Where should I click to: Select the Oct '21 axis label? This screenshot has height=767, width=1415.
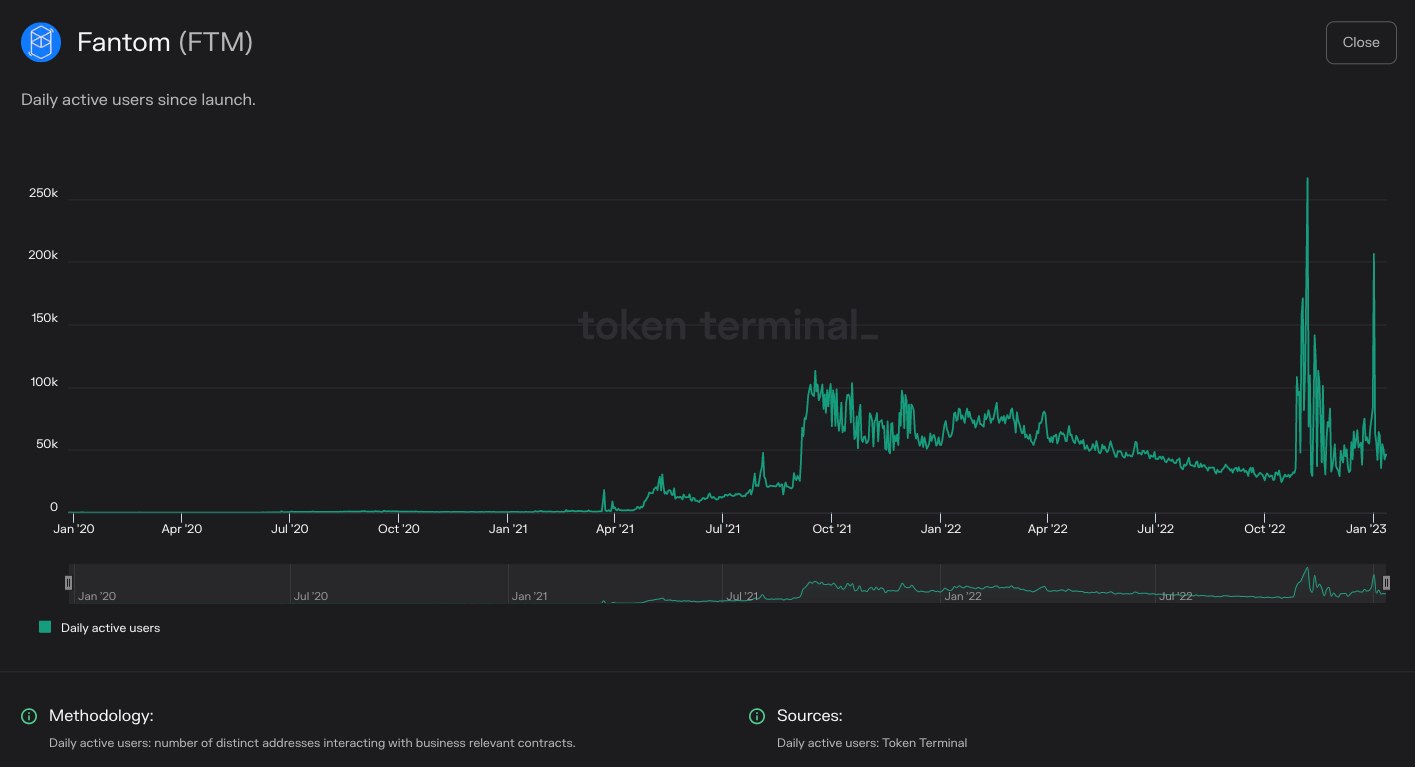click(830, 528)
